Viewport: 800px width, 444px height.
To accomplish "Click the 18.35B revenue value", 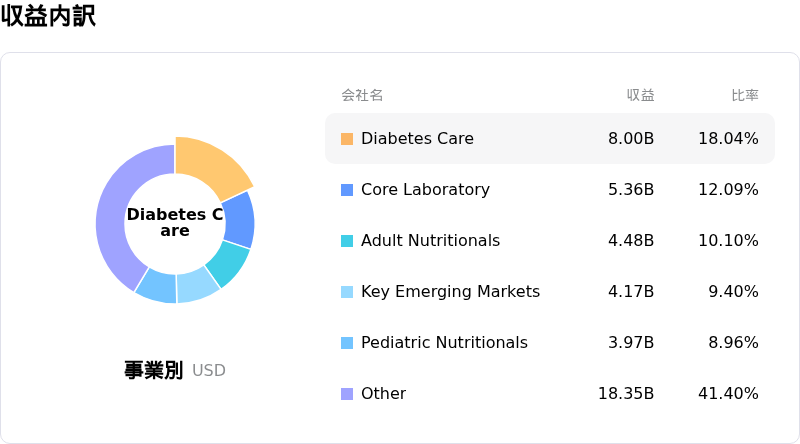I will (626, 394).
